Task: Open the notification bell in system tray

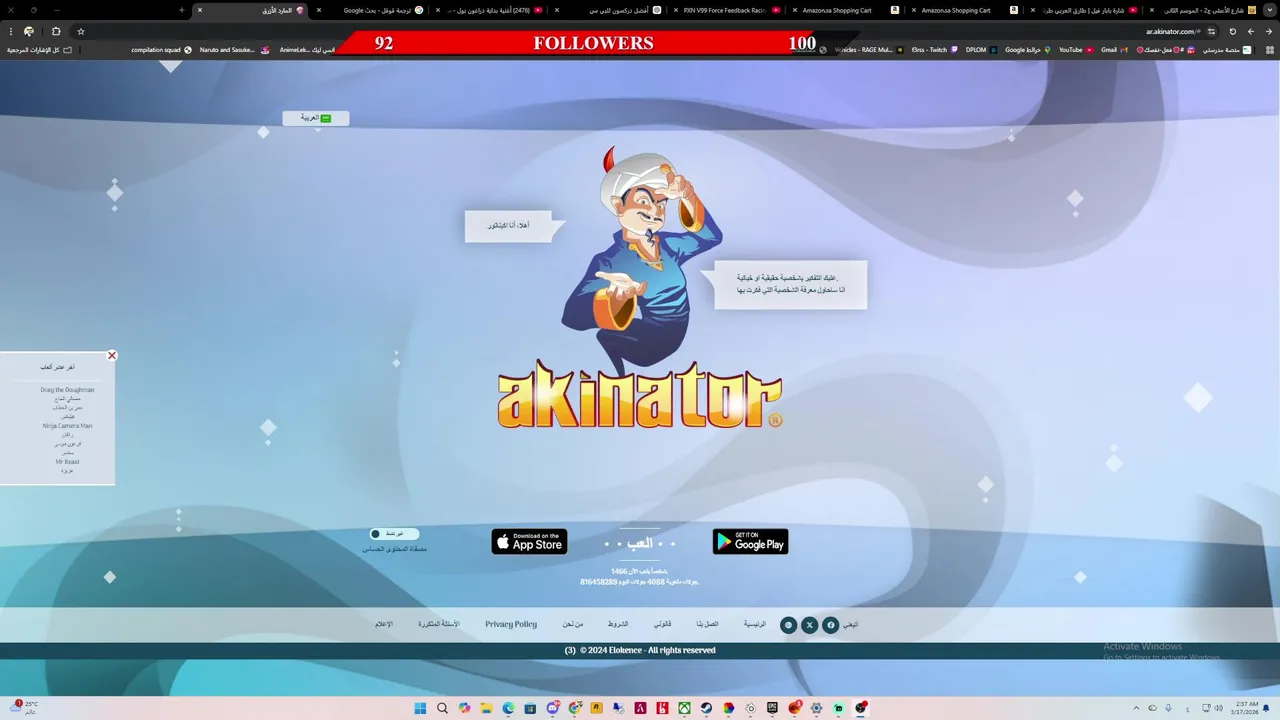Action: coord(1267,708)
